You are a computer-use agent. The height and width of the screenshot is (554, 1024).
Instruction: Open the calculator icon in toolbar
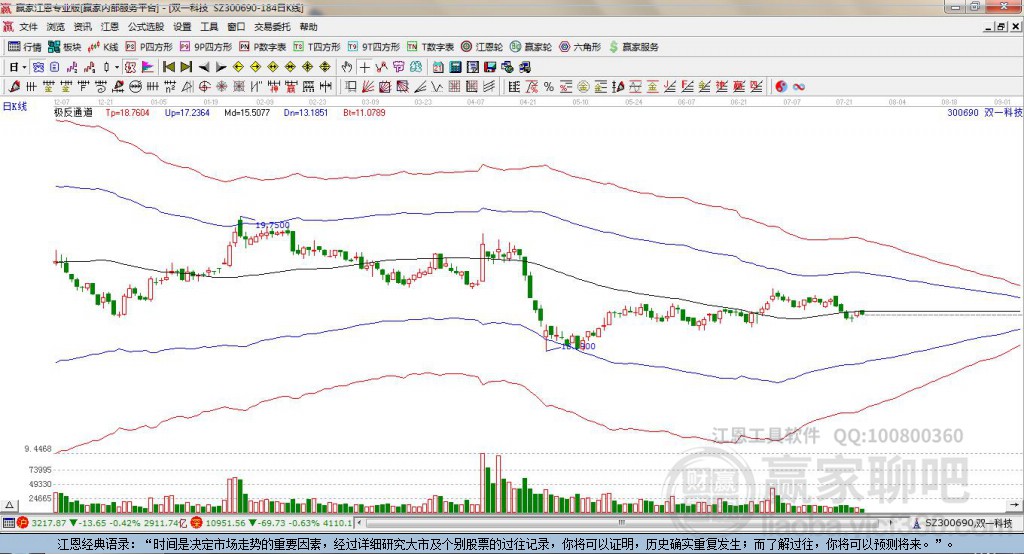click(x=455, y=67)
